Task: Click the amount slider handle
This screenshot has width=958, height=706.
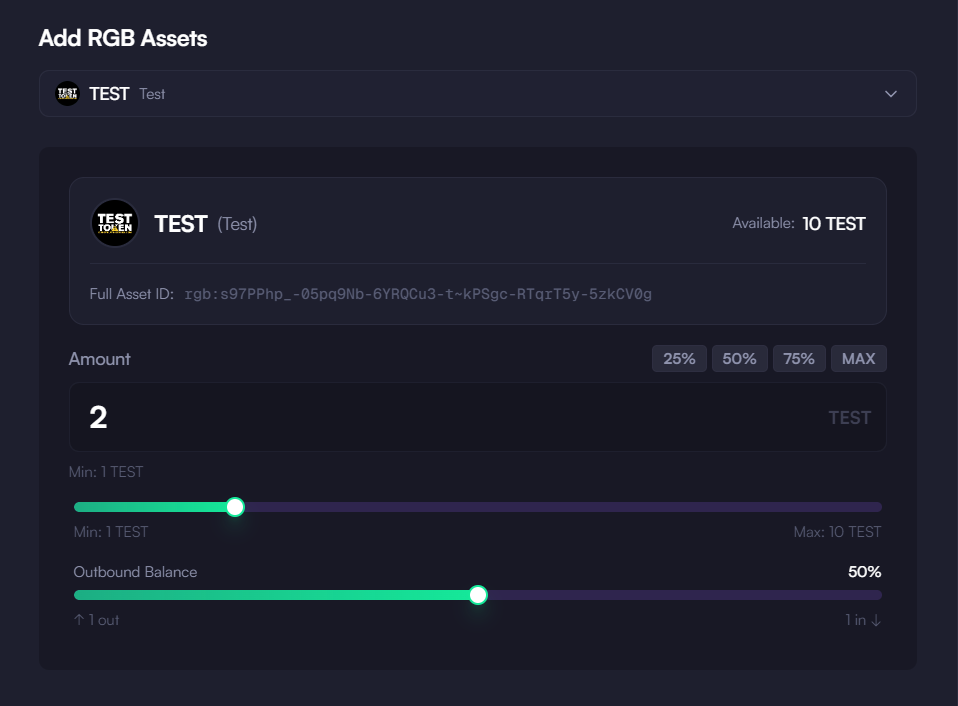Action: pyautogui.click(x=235, y=507)
